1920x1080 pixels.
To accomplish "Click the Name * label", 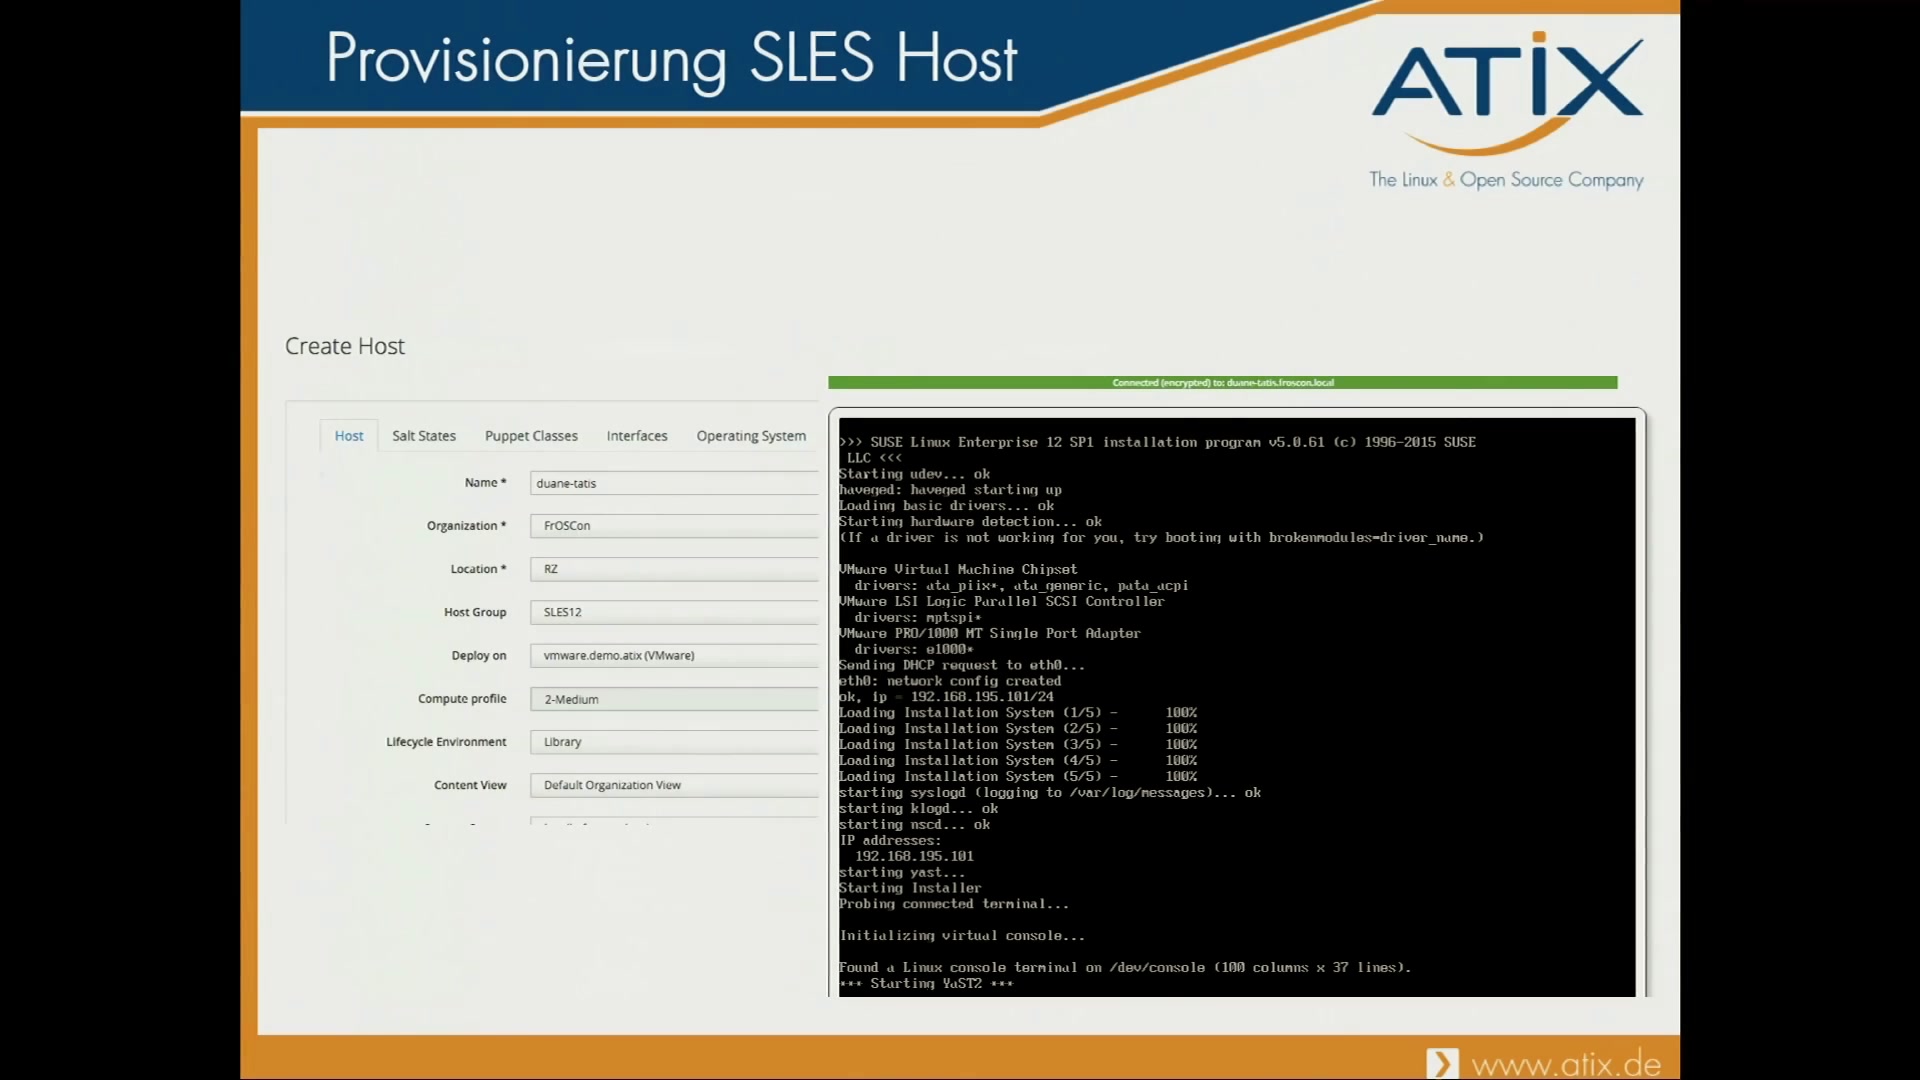I will (x=485, y=483).
